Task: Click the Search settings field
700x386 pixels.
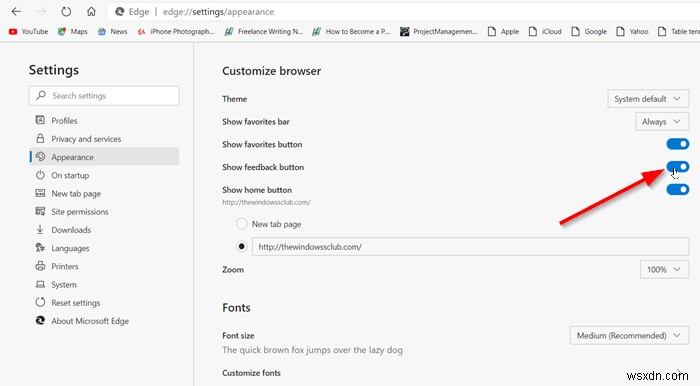Action: [x=104, y=95]
